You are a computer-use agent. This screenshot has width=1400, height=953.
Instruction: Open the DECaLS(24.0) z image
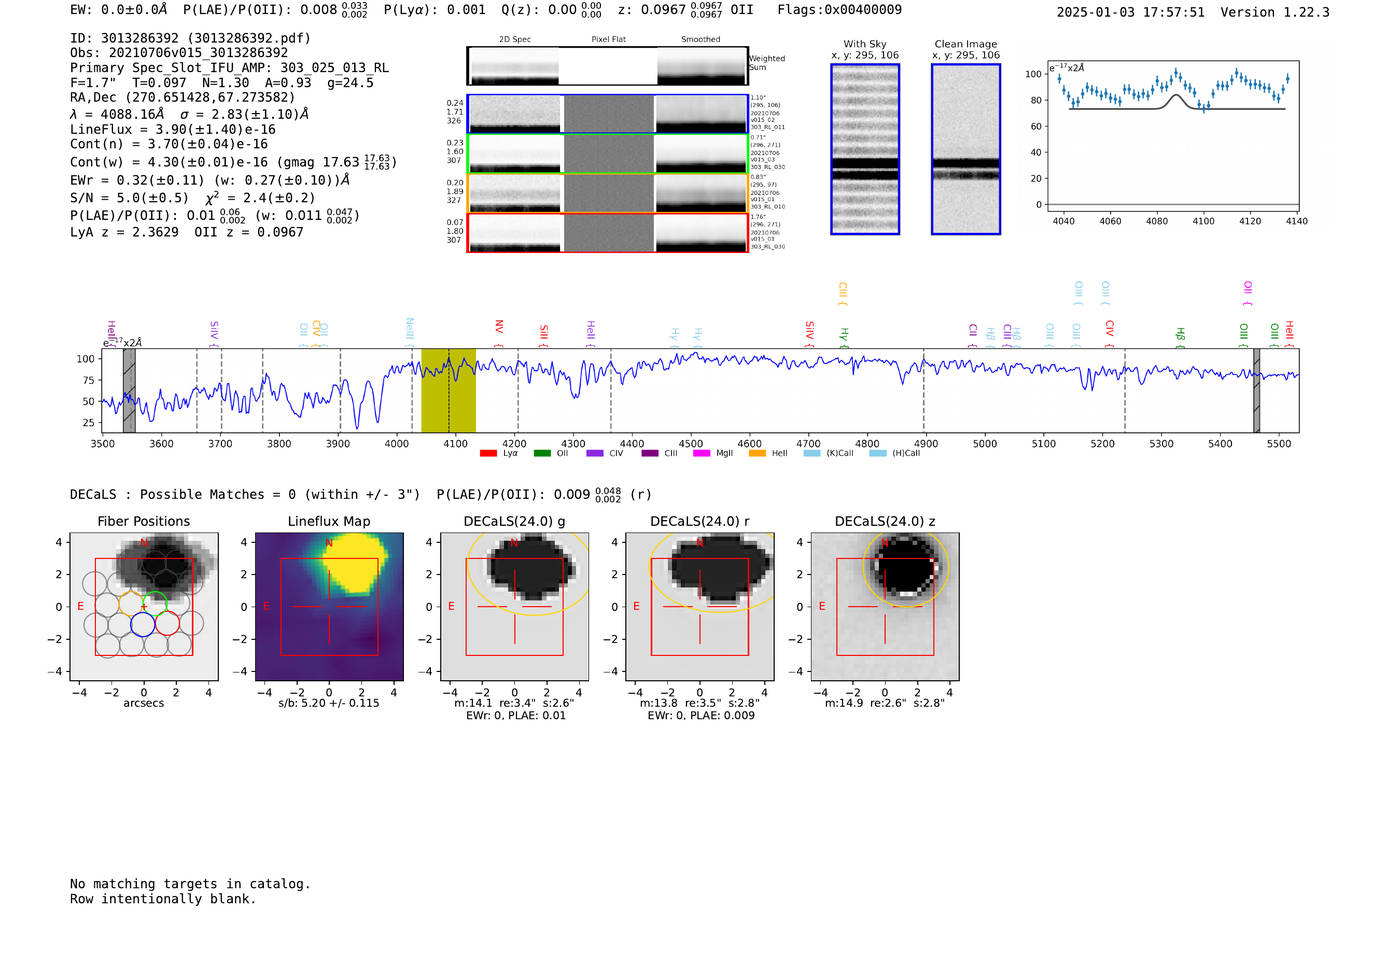[x=885, y=606]
